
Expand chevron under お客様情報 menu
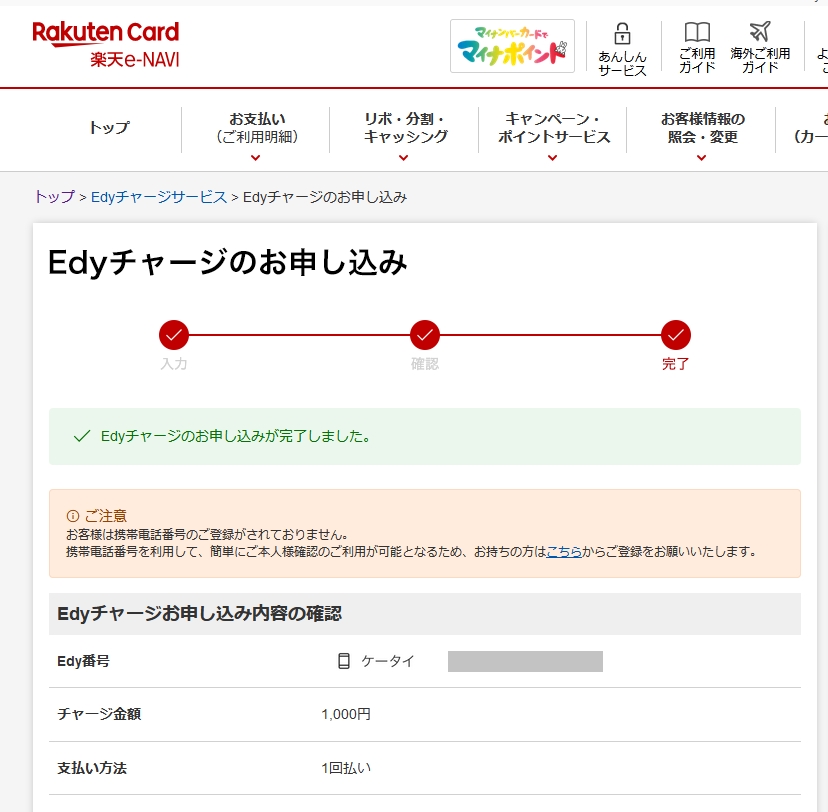coord(702,158)
